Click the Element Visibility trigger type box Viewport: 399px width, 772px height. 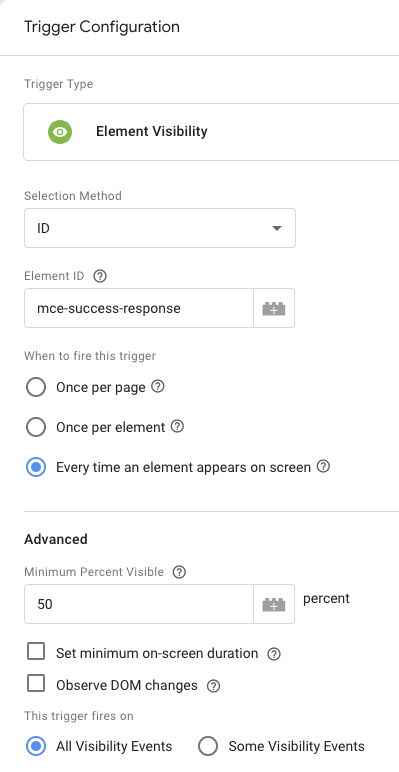coord(211,132)
